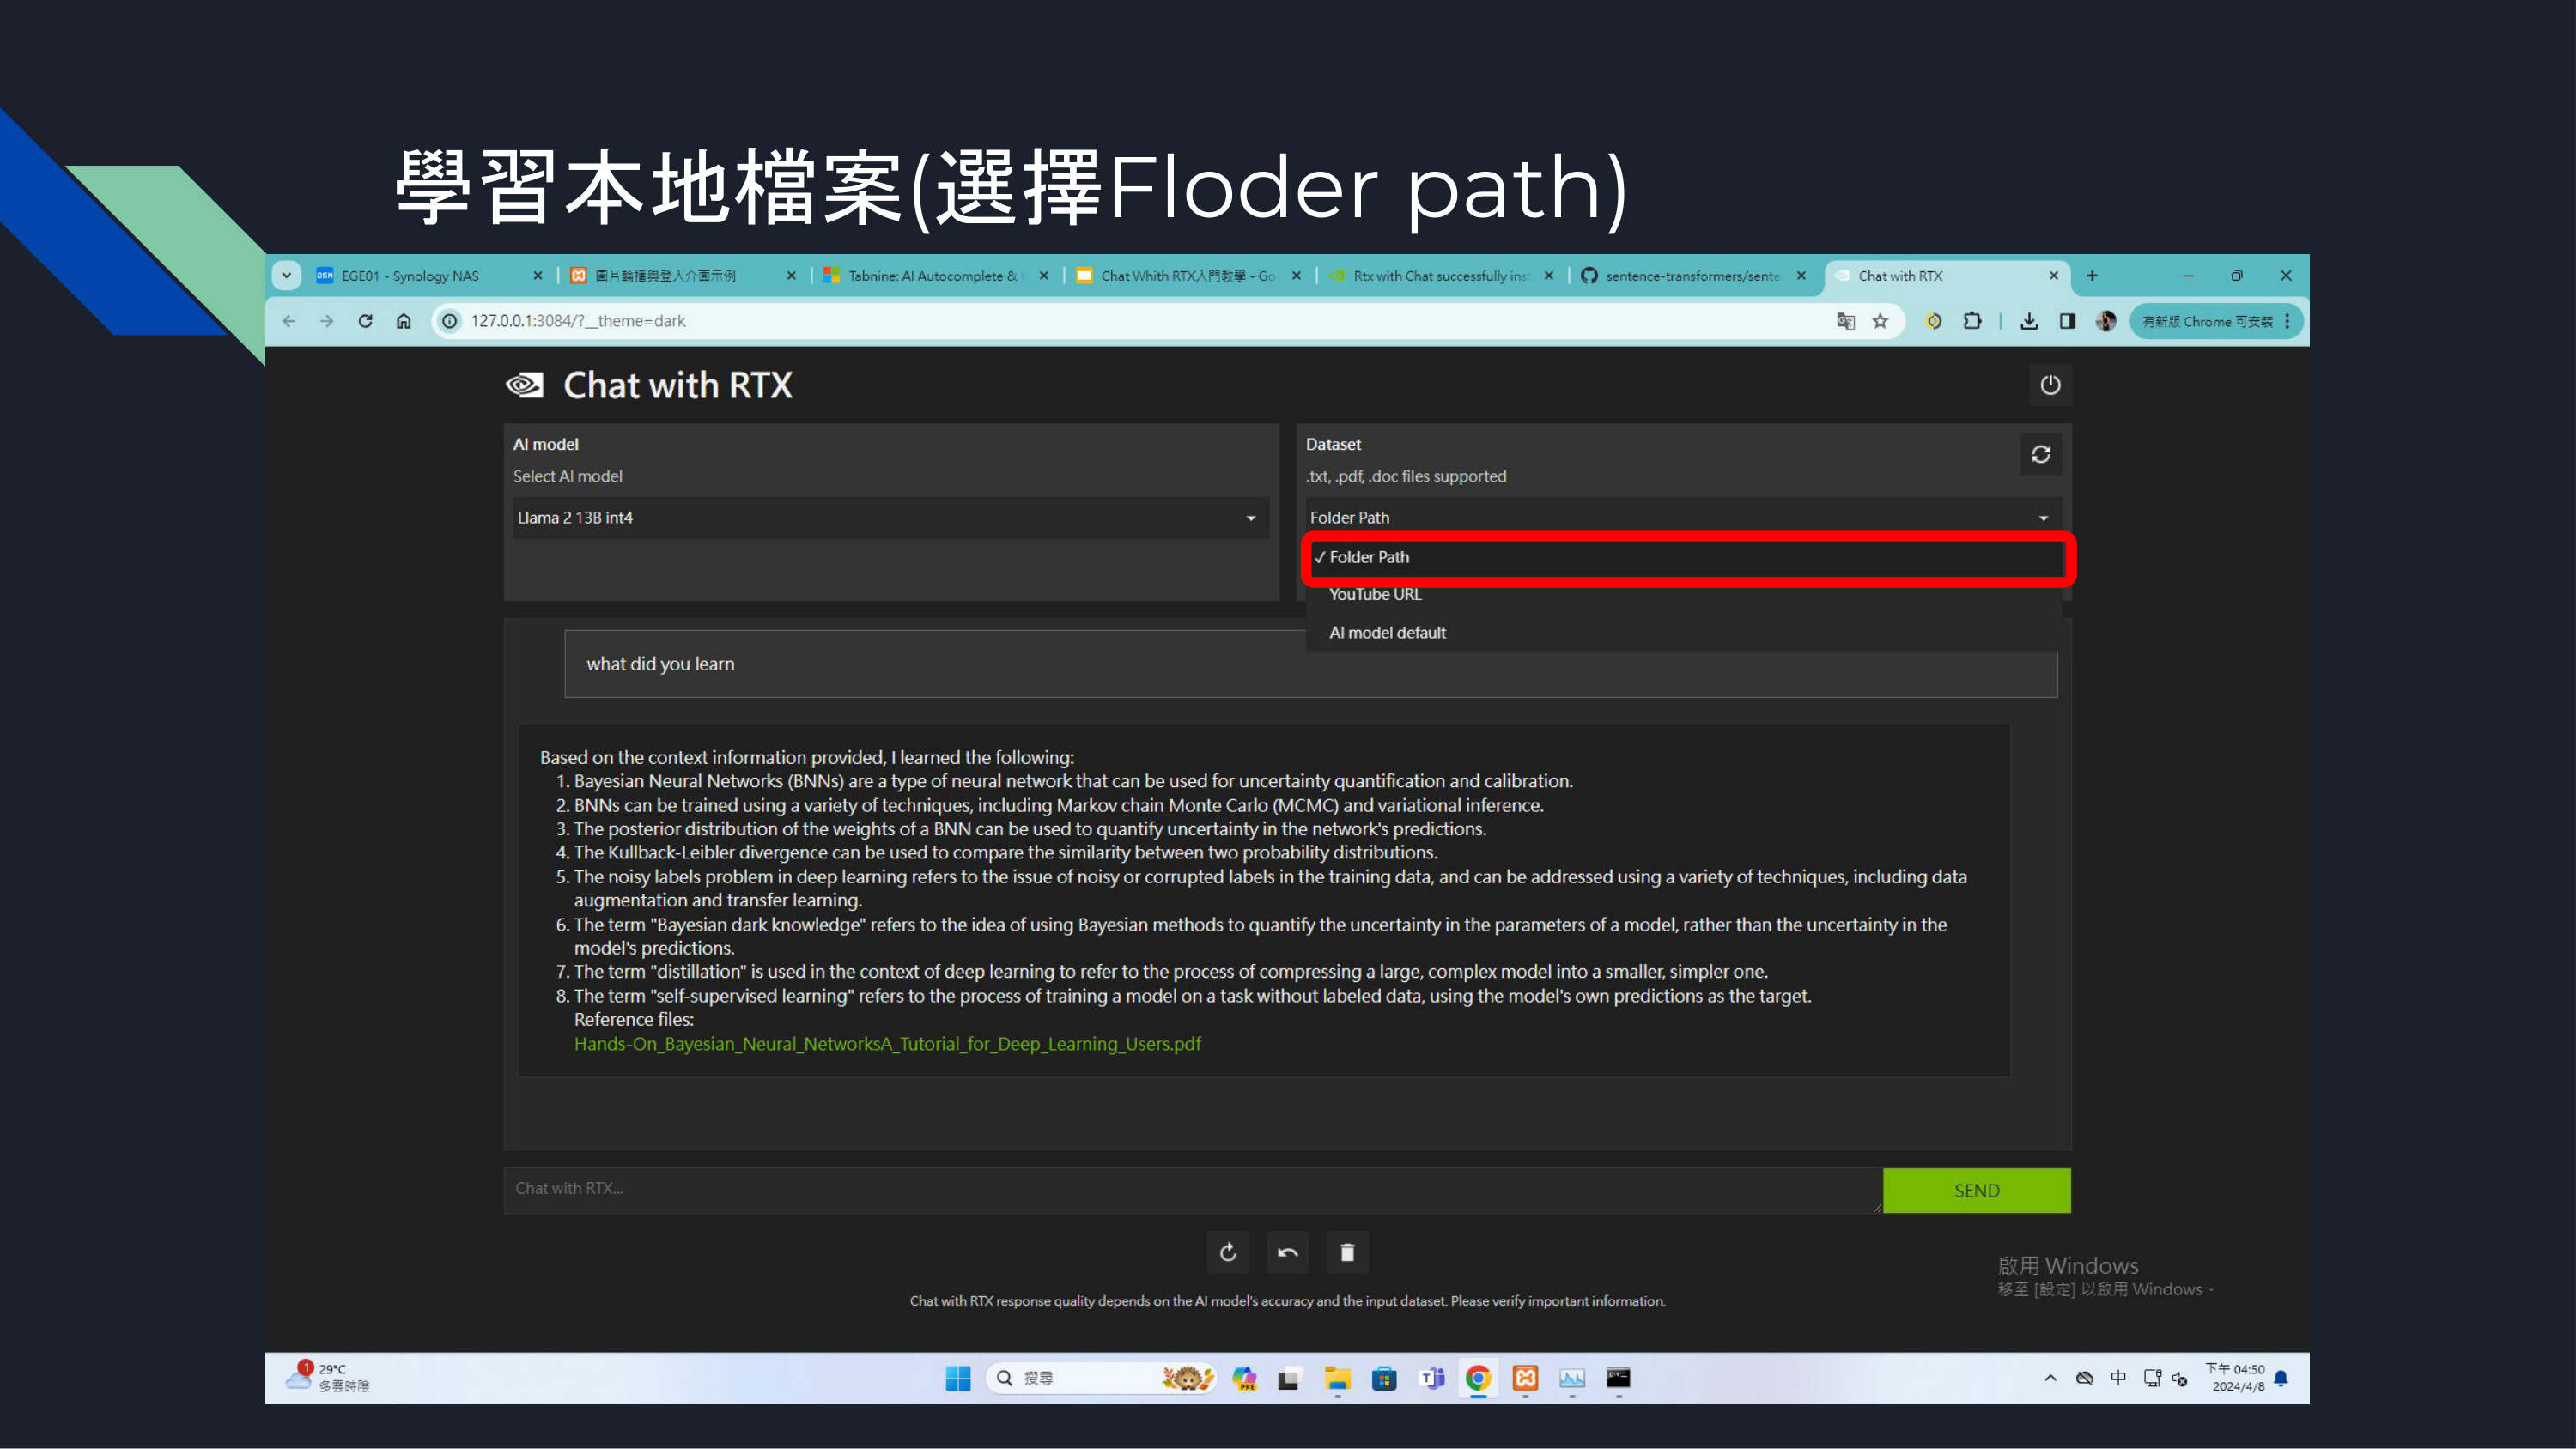This screenshot has width=2576, height=1449.
Task: Open File Explorer from the taskbar
Action: coord(1337,1378)
